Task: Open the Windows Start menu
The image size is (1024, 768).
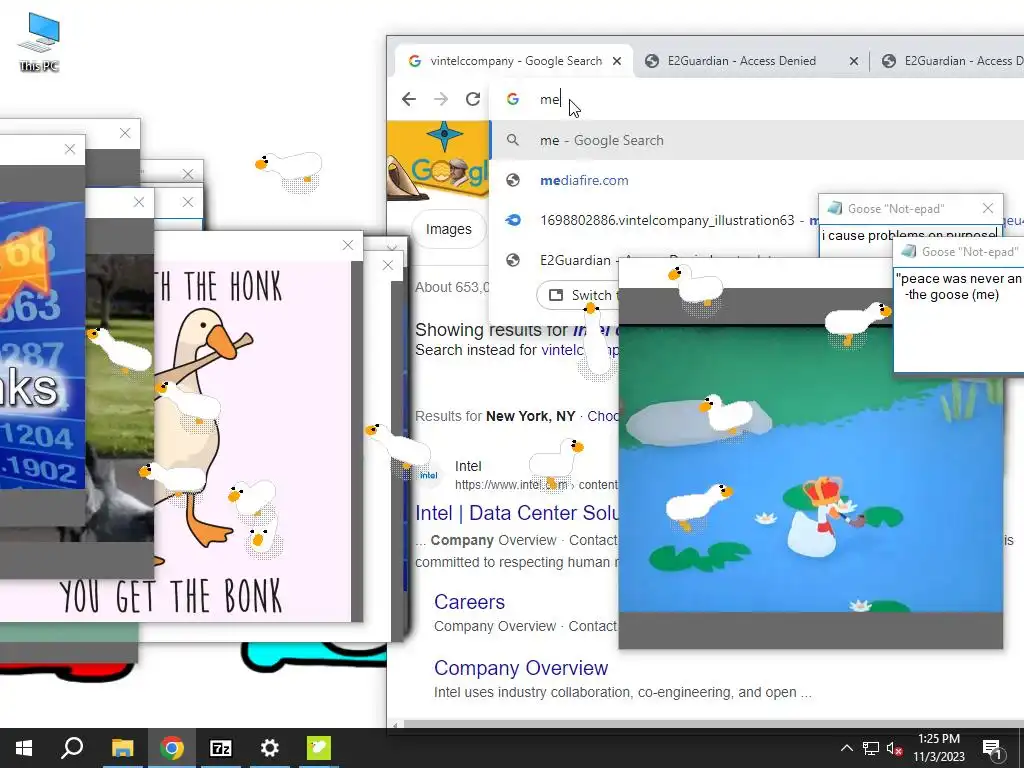Action: click(x=24, y=748)
